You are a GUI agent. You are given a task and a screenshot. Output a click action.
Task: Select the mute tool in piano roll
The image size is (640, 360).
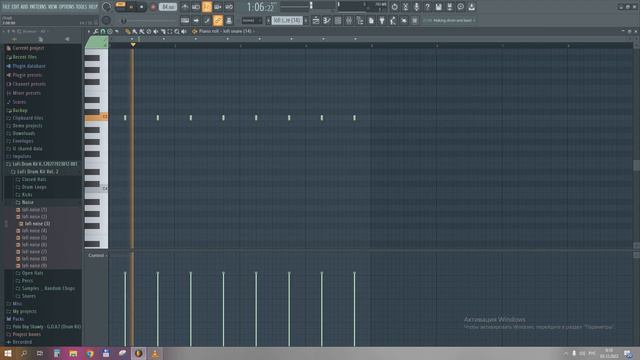pyautogui.click(x=156, y=31)
